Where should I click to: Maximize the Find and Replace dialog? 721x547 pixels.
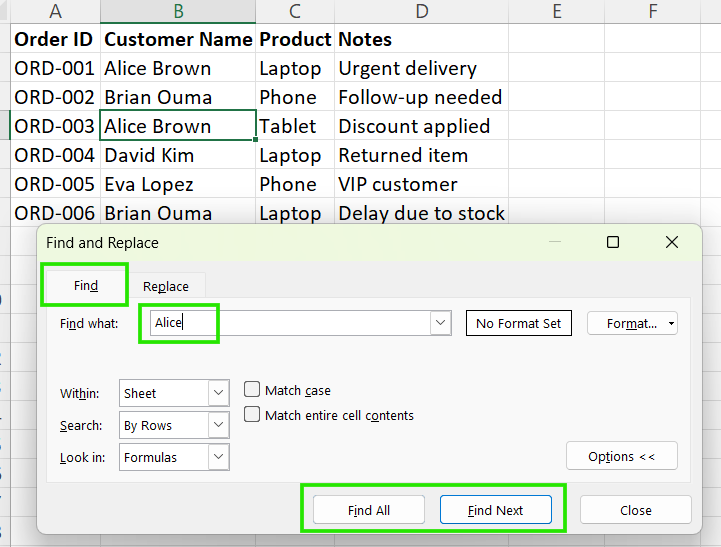click(x=613, y=242)
